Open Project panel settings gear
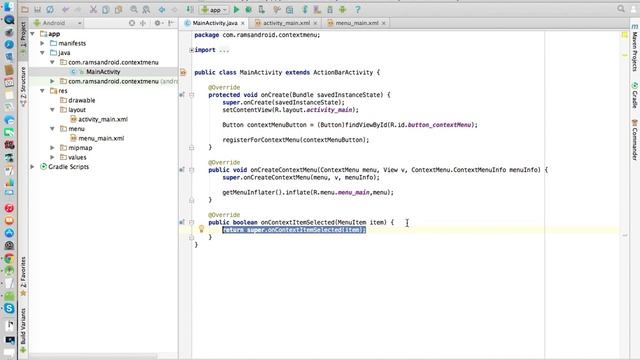The image size is (640, 360). point(158,23)
